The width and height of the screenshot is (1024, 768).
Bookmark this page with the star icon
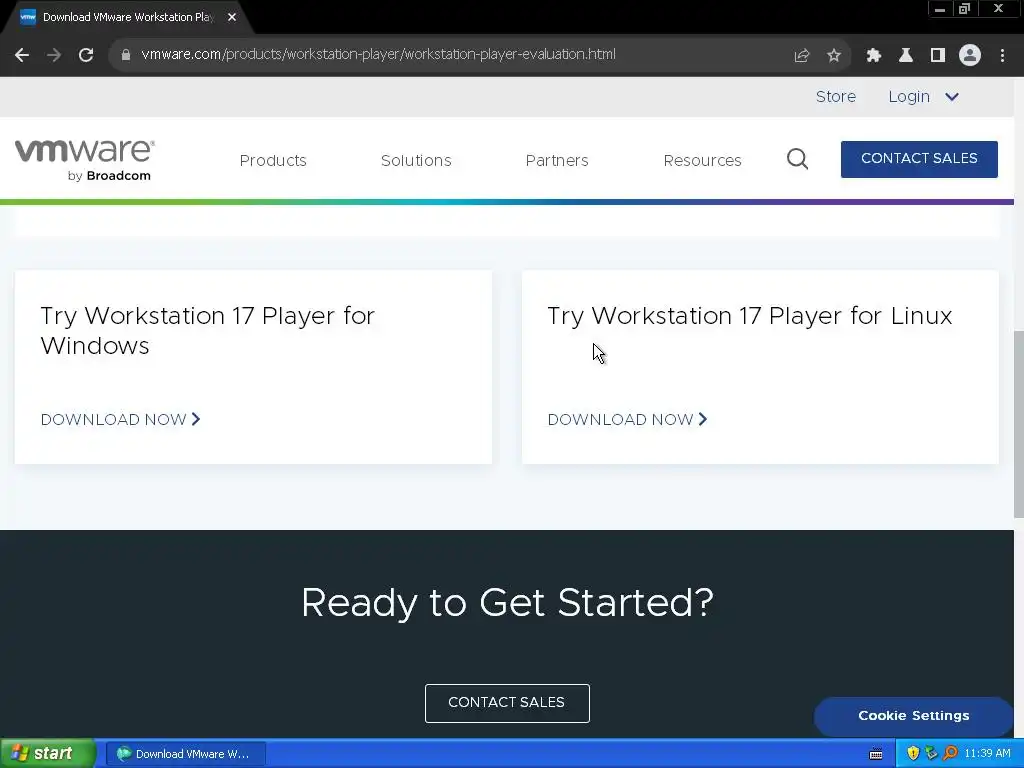click(833, 56)
